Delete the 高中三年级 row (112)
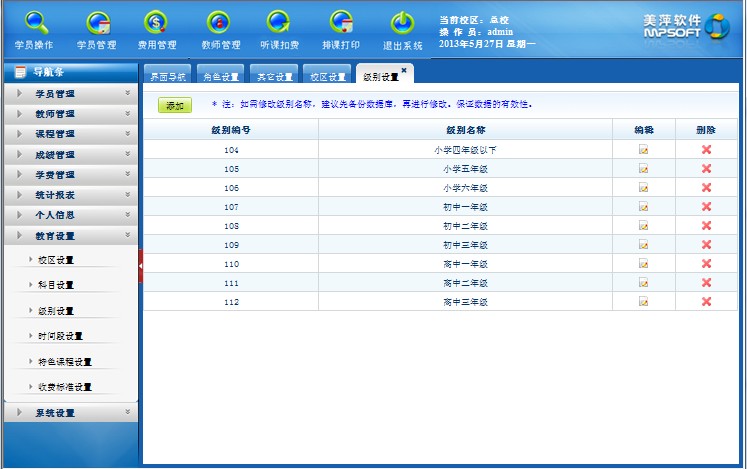This screenshot has width=747, height=469. pos(706,301)
